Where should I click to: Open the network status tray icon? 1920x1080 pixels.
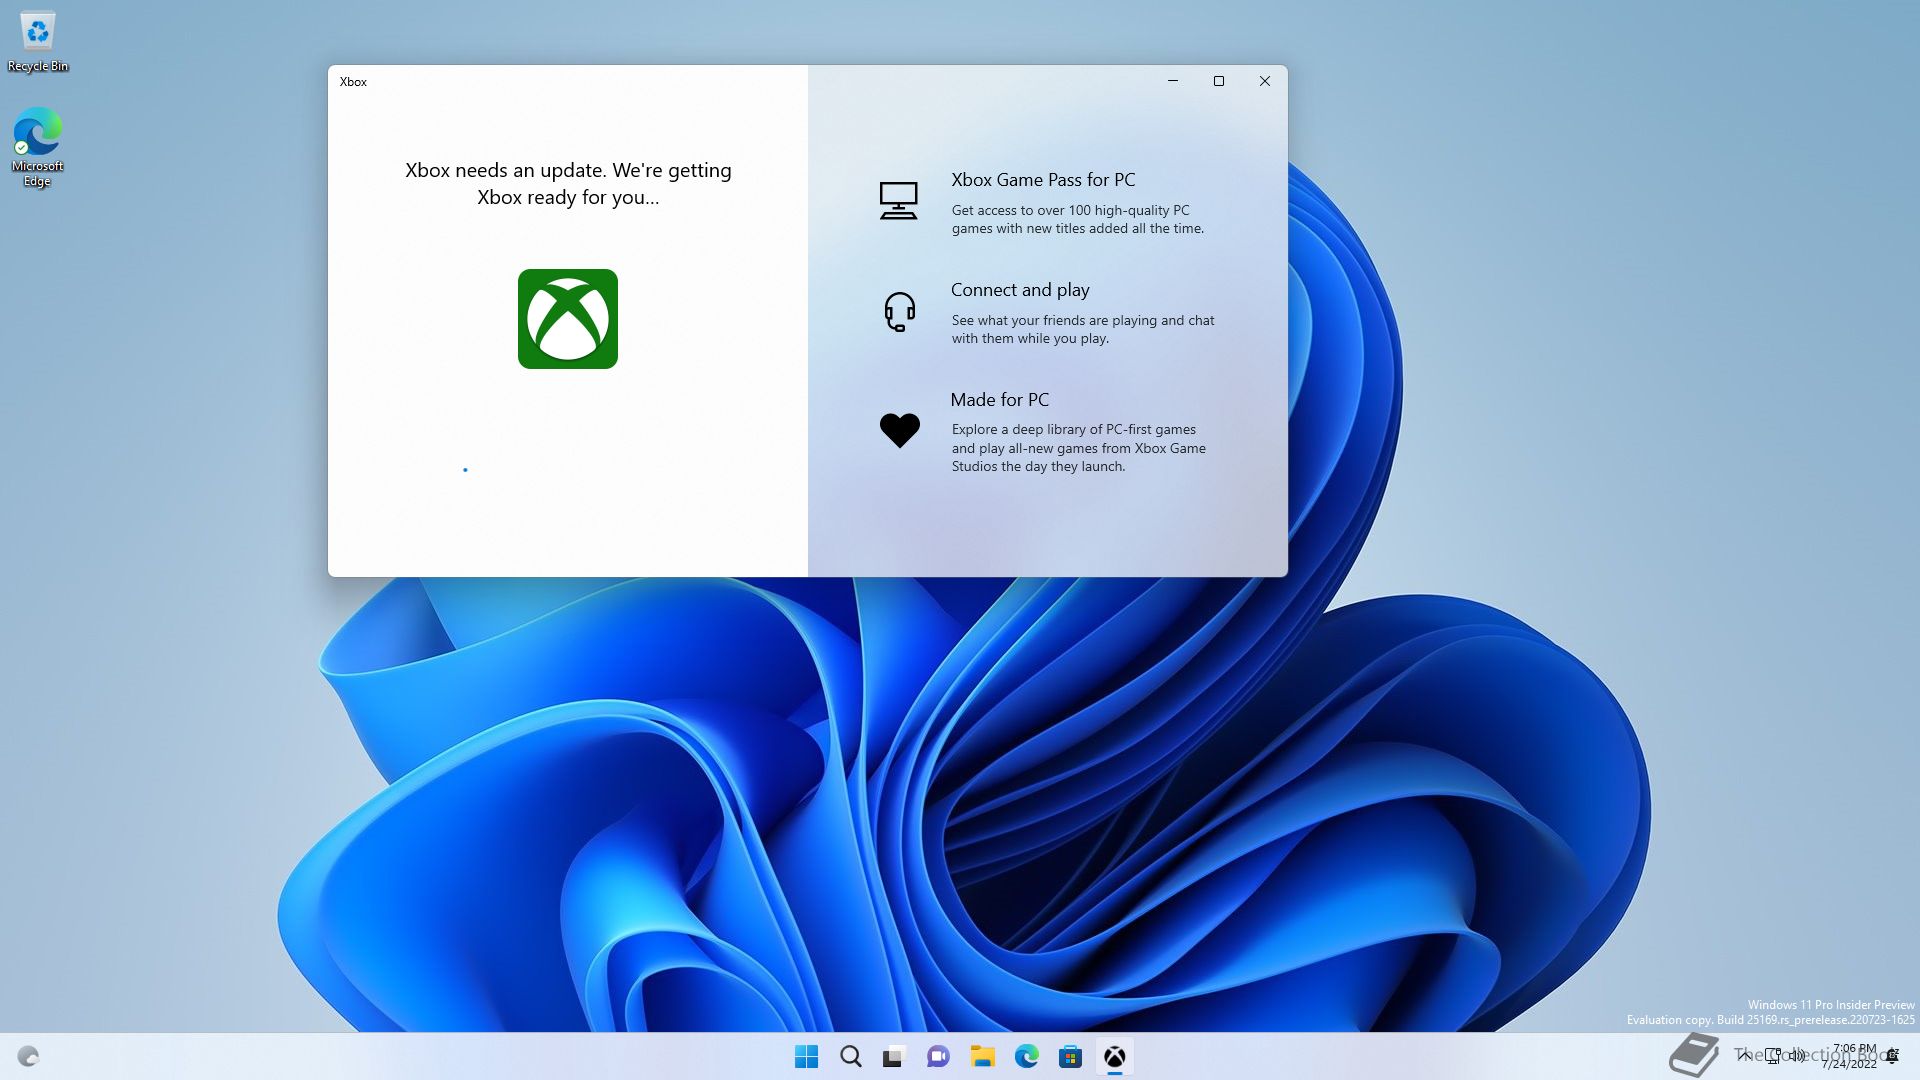(x=1773, y=1055)
